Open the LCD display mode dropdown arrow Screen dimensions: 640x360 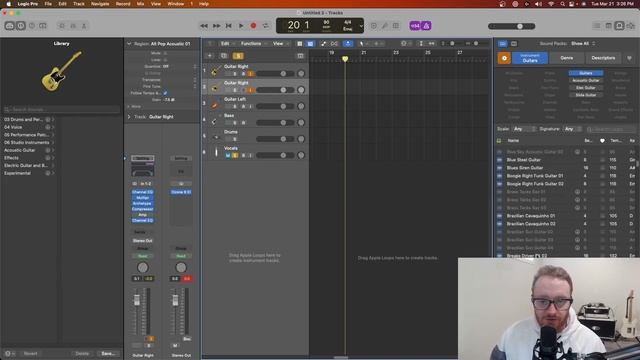pos(361,26)
